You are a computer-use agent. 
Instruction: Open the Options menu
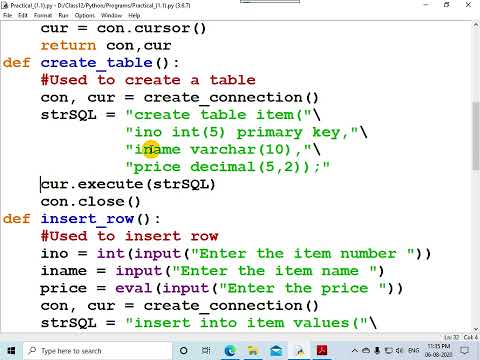[x=85, y=15]
